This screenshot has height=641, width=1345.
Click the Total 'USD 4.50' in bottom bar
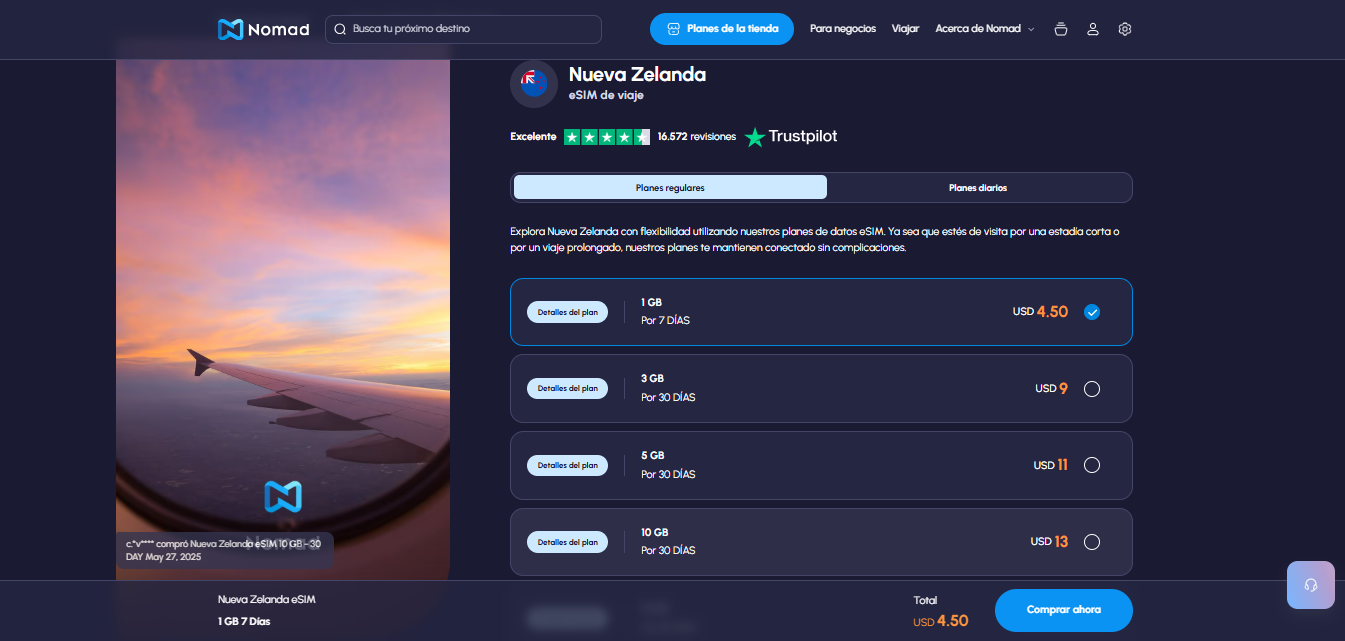[x=941, y=621]
